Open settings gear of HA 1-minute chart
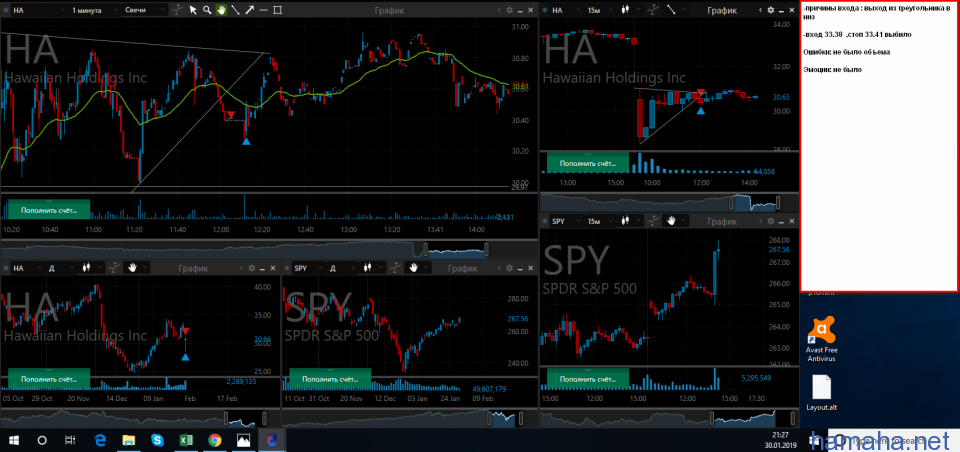This screenshot has height=452, width=960. [x=509, y=10]
